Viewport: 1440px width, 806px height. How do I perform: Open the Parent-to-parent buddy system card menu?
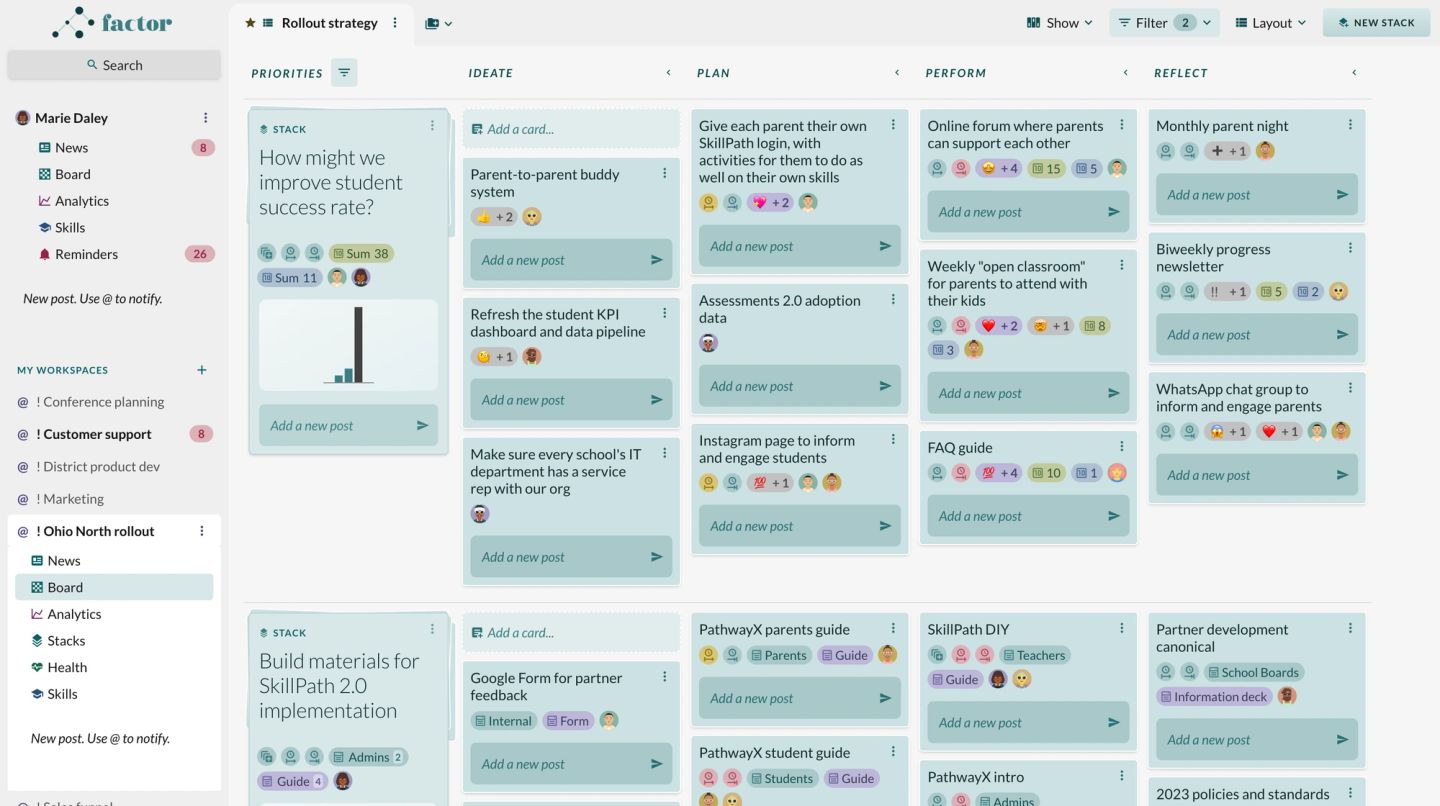(x=664, y=174)
